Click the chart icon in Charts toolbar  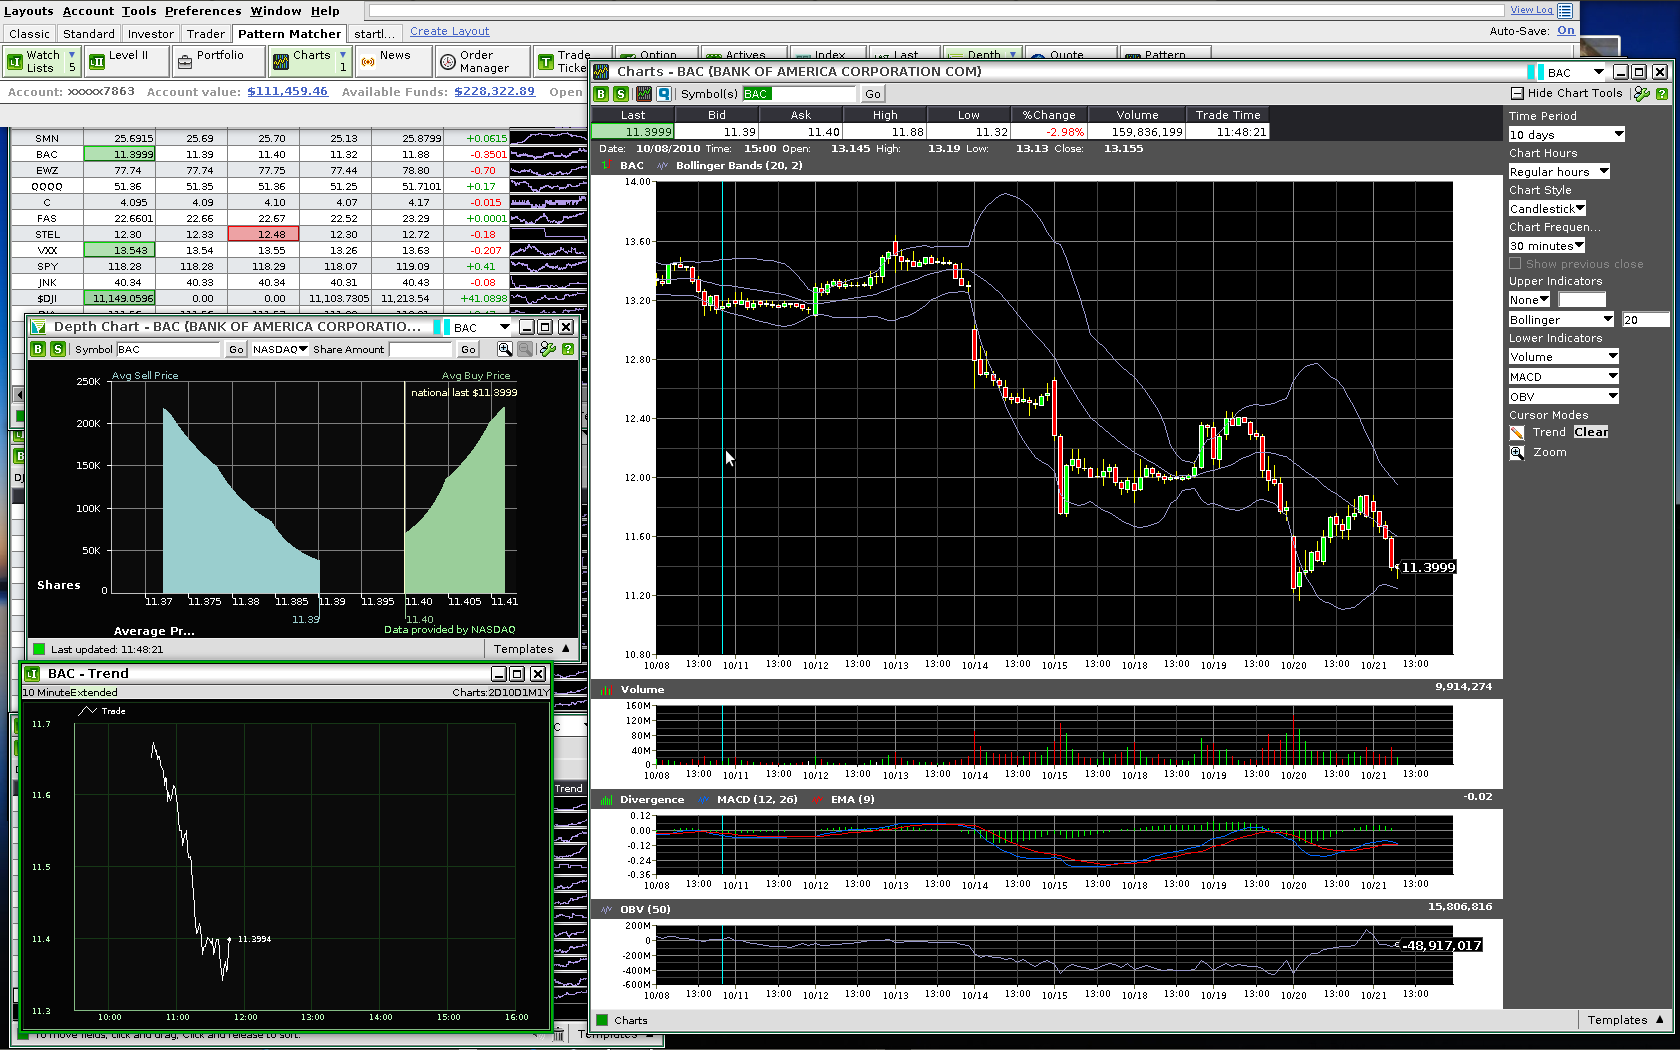[643, 94]
